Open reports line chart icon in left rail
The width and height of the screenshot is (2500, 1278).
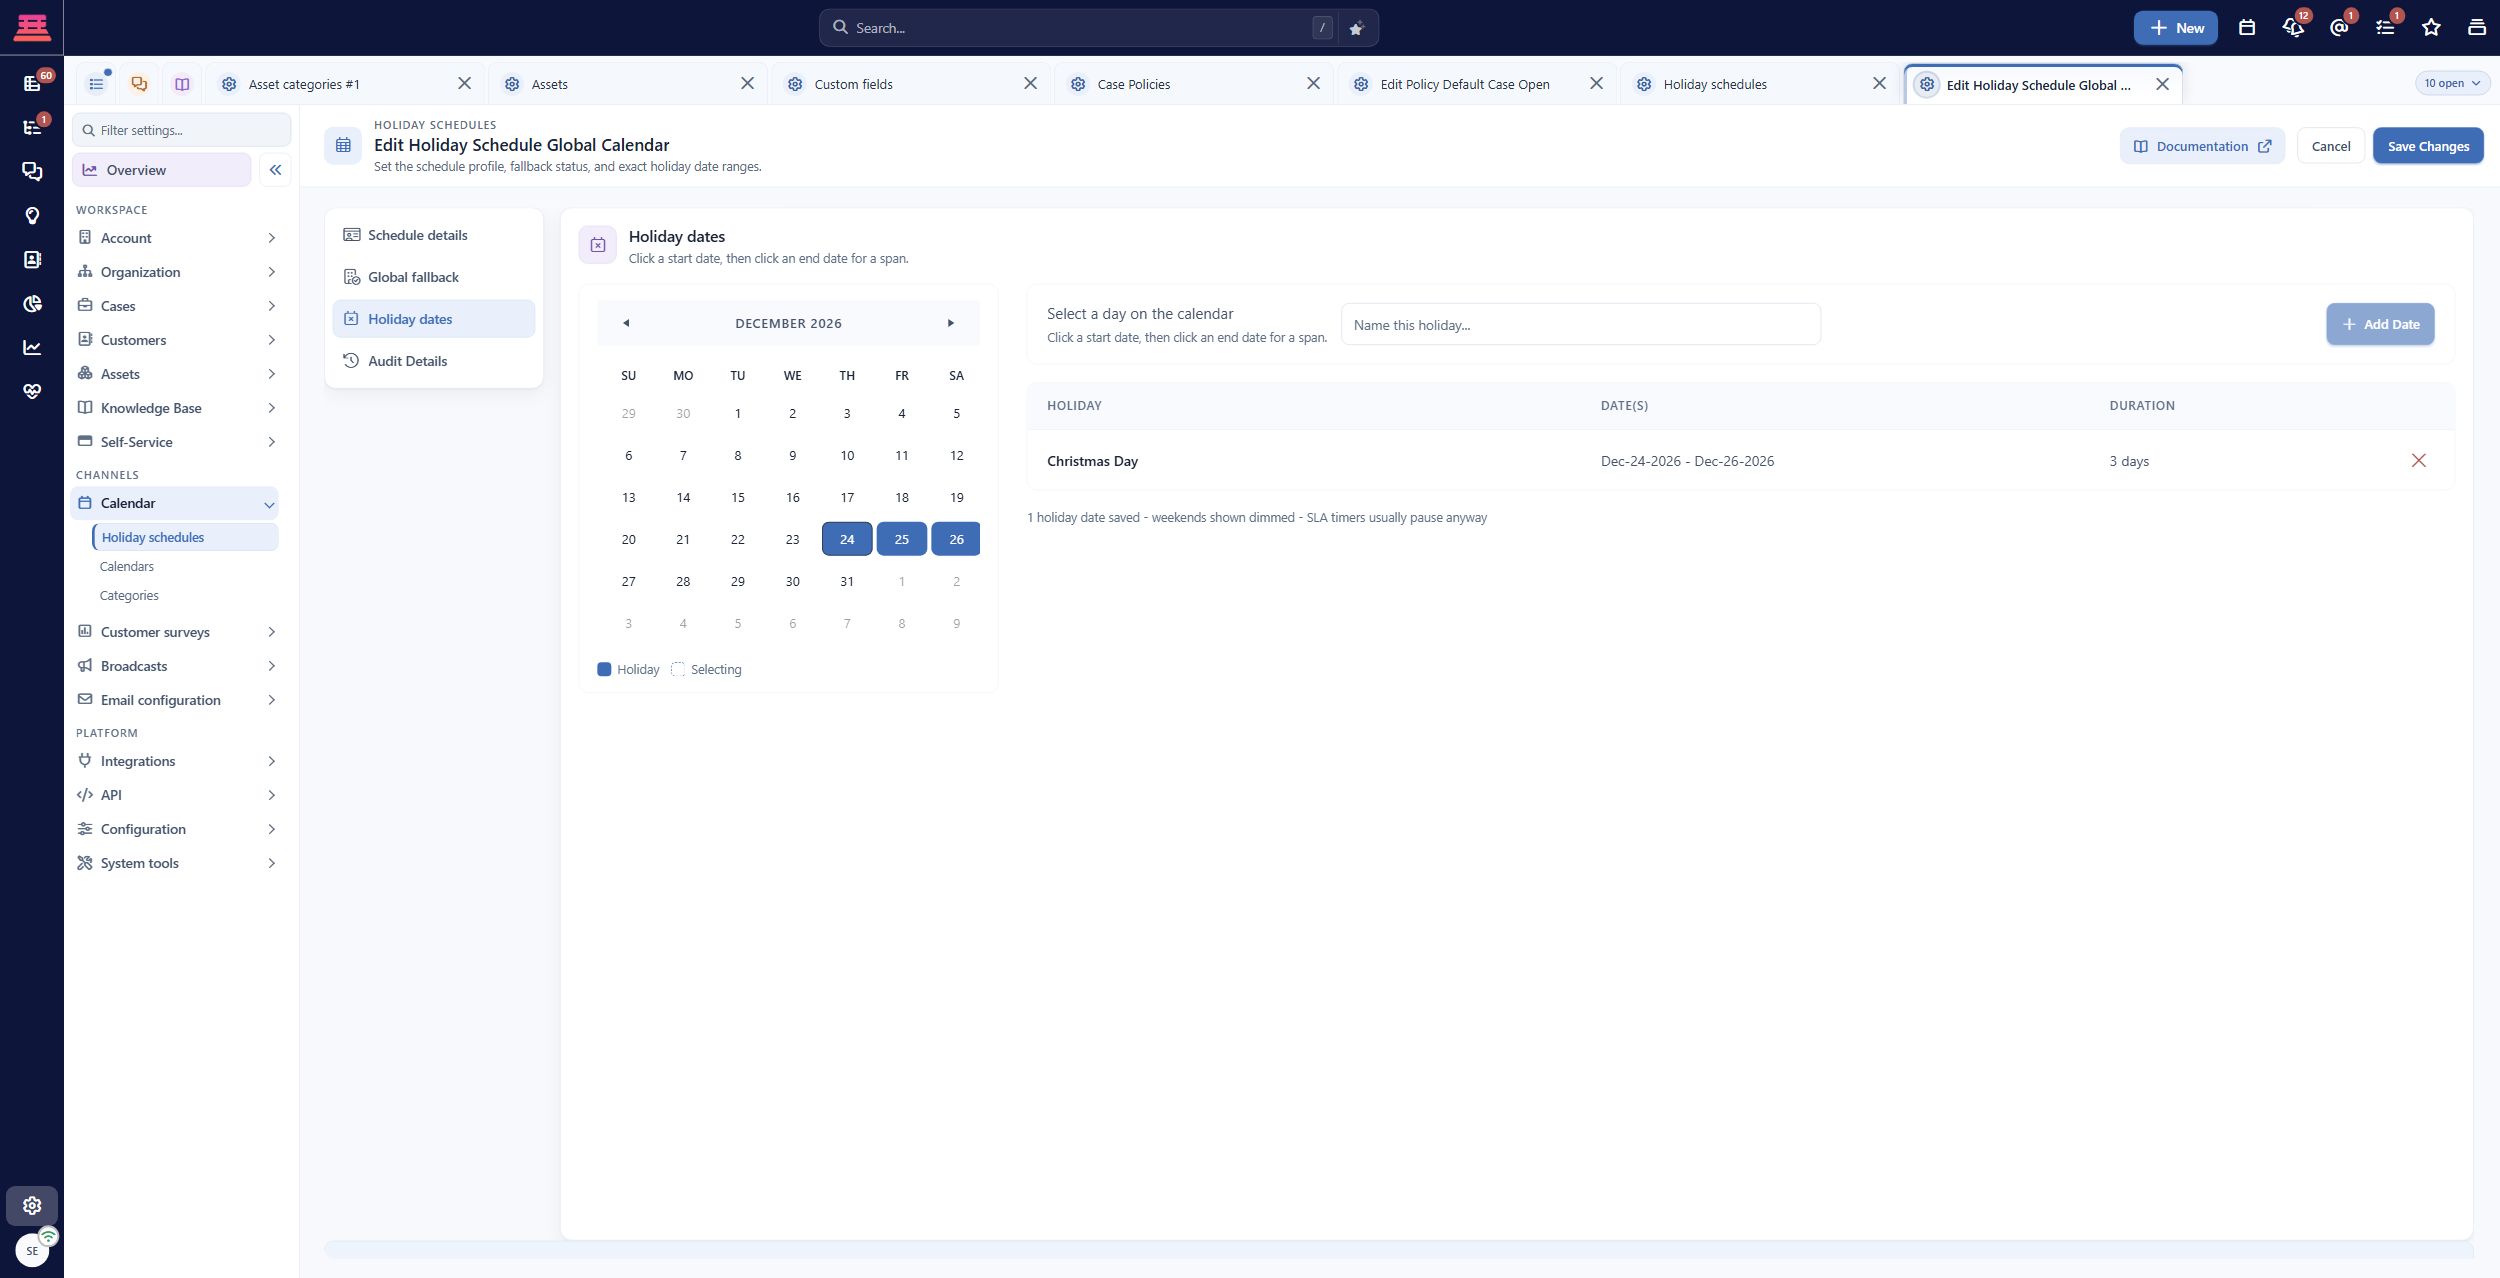click(x=32, y=347)
